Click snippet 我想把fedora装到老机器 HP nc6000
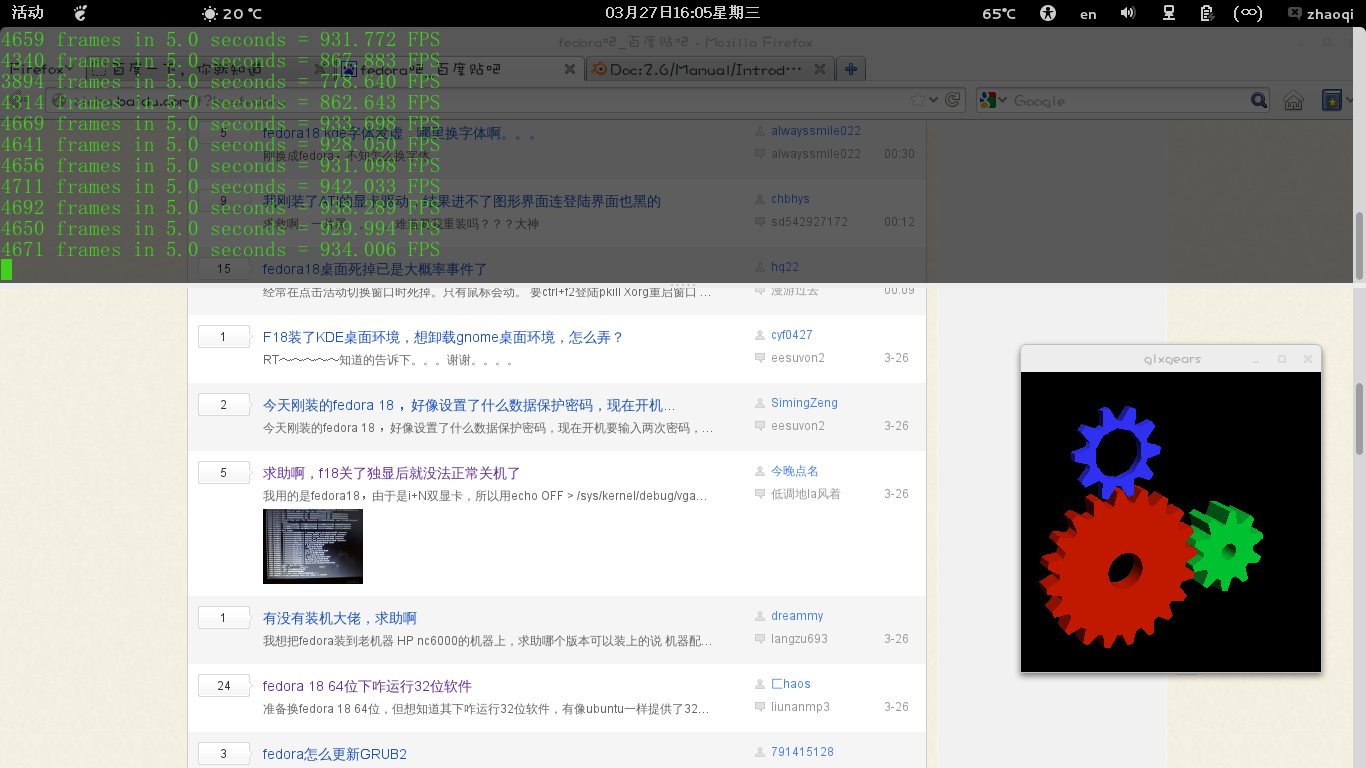Image resolution: width=1366 pixels, height=768 pixels. tap(488, 641)
